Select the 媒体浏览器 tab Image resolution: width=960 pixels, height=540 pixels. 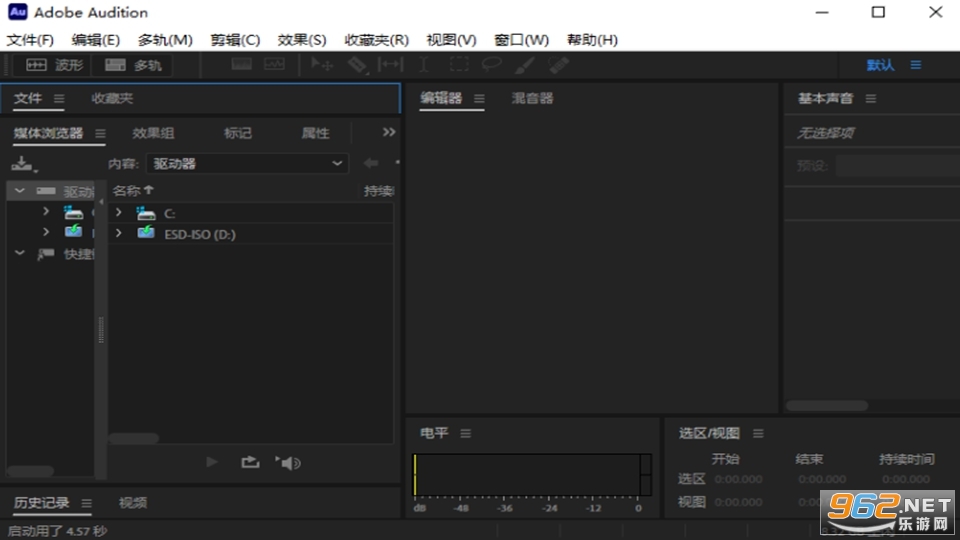48,133
